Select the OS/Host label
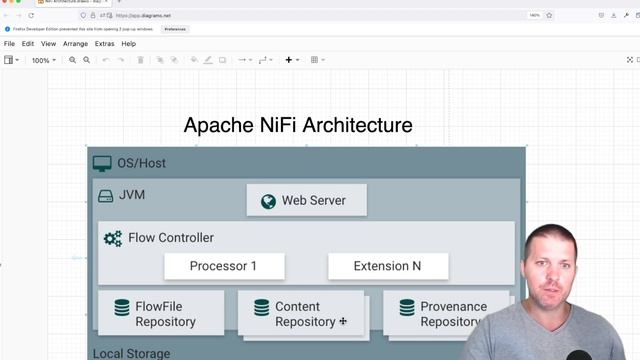Viewport: 640px width, 360px height. [x=142, y=163]
